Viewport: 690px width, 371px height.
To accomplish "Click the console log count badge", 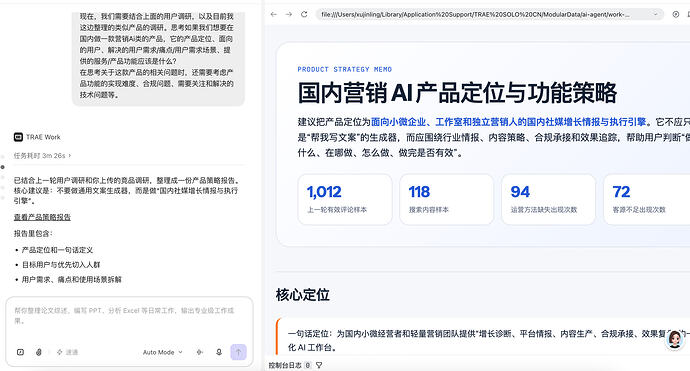I will coord(308,365).
